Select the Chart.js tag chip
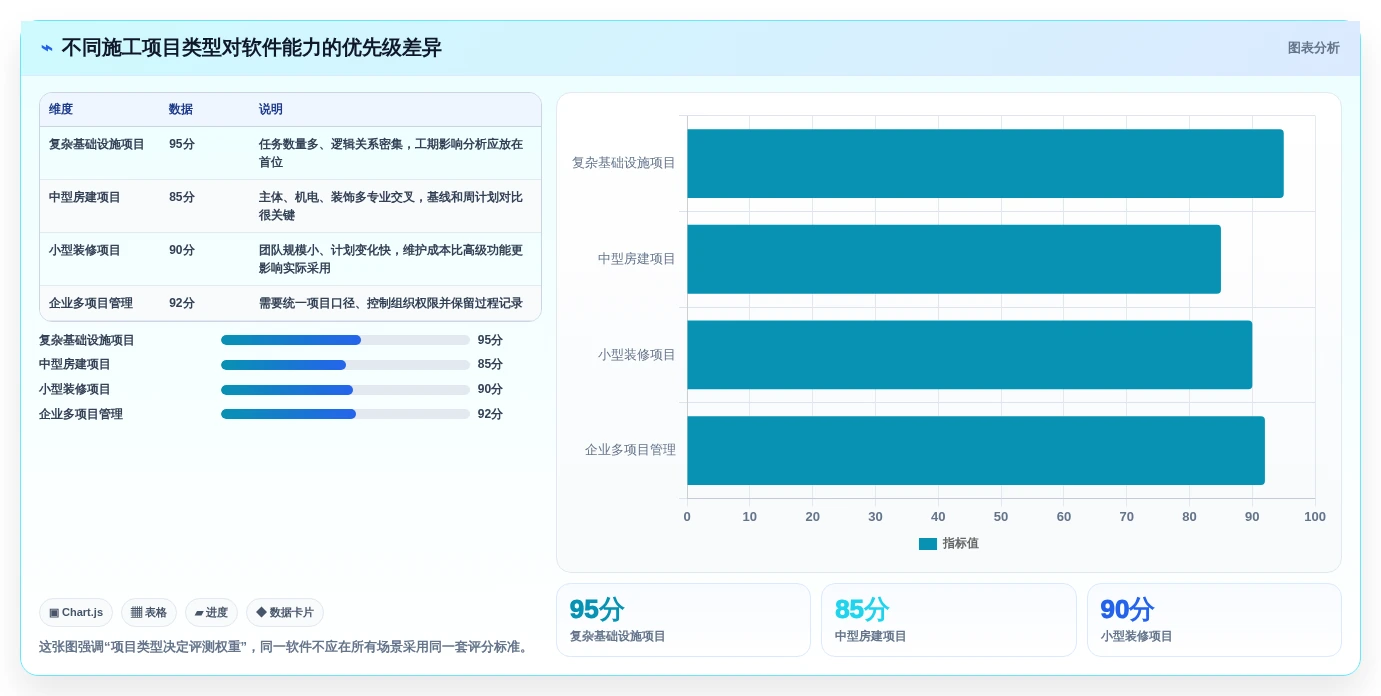The height and width of the screenshot is (696, 1381). (x=76, y=613)
